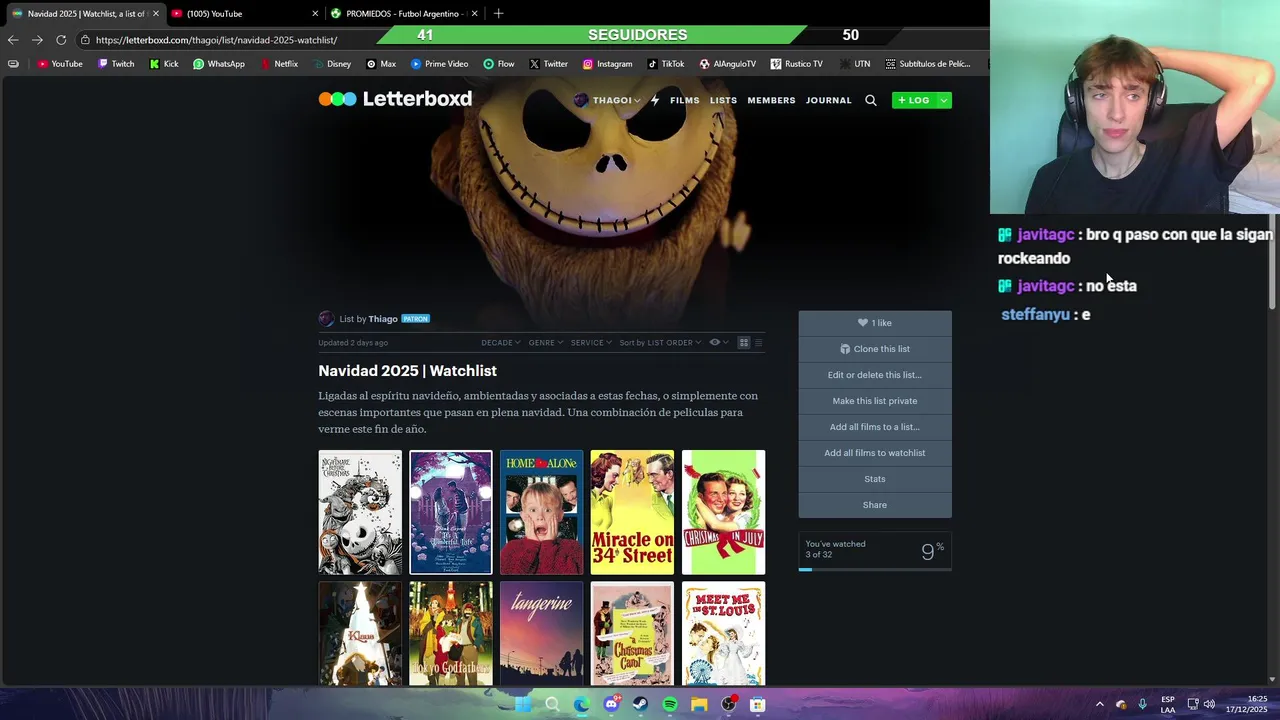This screenshot has width=1280, height=720.
Task: Open the MEMBERS navigation item
Action: (x=771, y=100)
